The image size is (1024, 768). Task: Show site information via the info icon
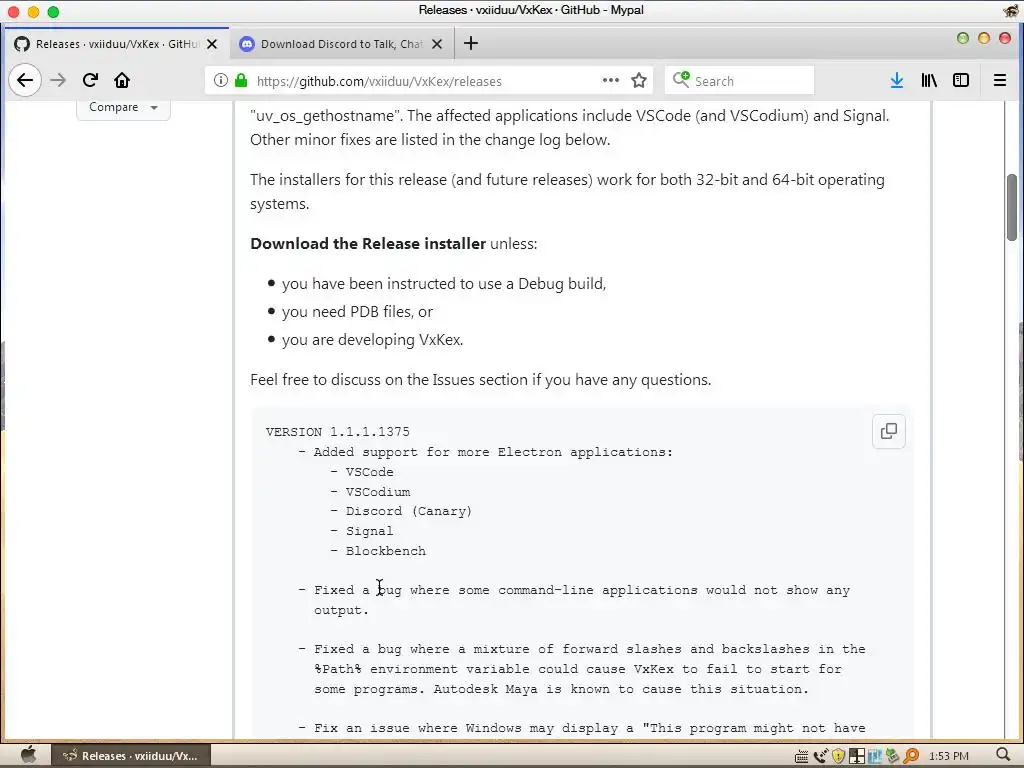221,80
